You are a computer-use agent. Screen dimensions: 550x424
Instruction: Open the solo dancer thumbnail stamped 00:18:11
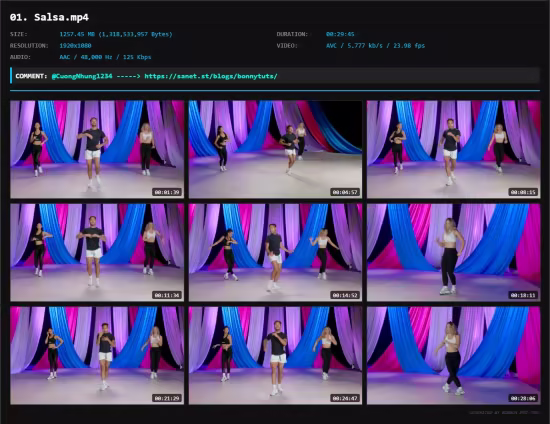[454, 253]
